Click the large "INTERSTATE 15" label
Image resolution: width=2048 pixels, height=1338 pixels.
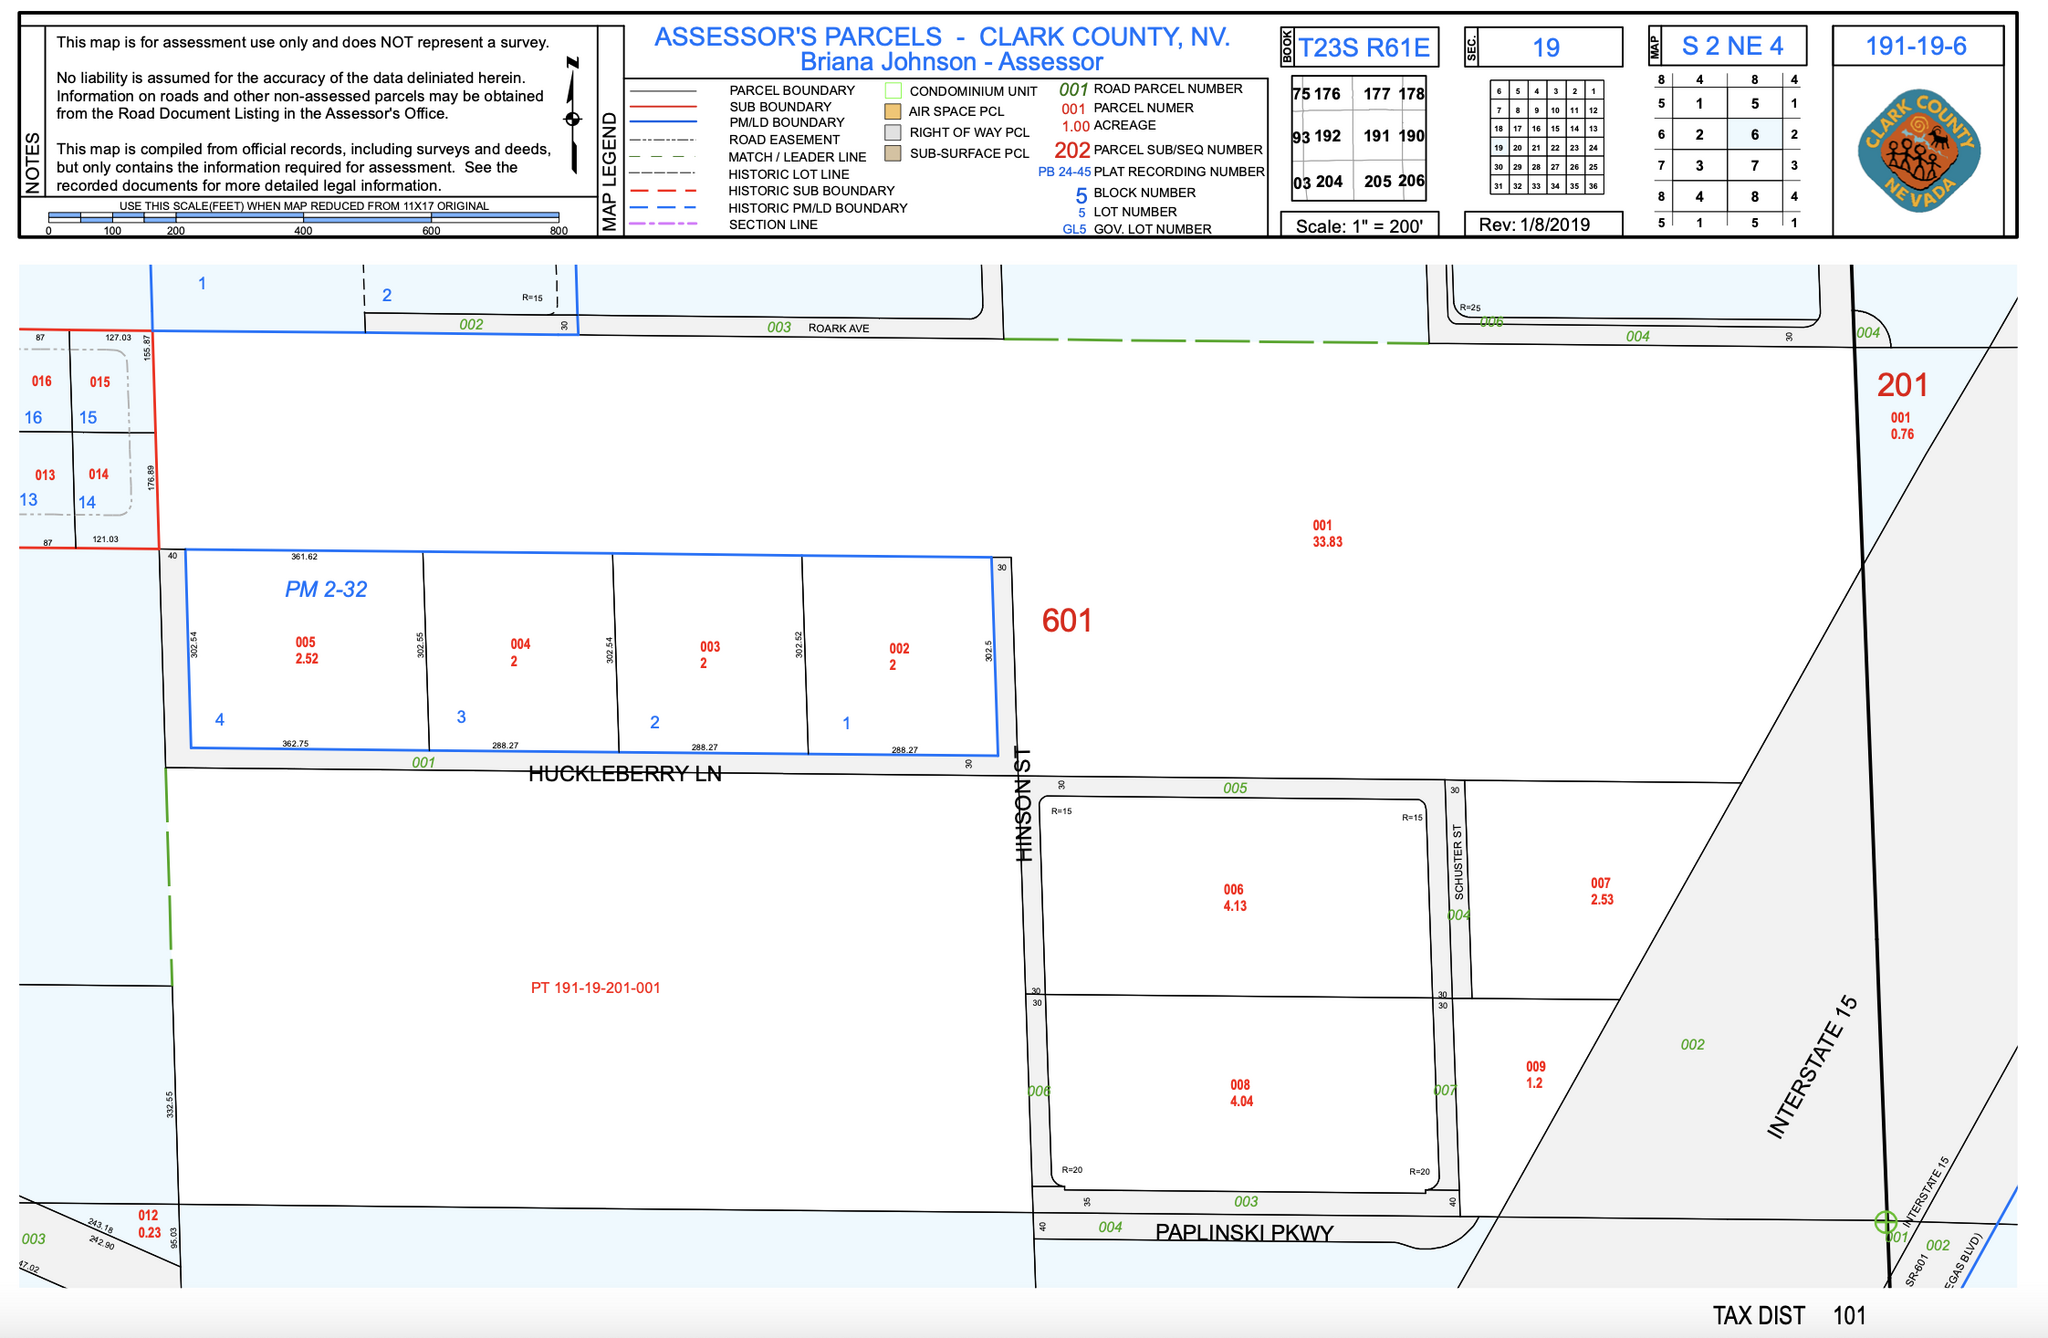point(1812,1067)
